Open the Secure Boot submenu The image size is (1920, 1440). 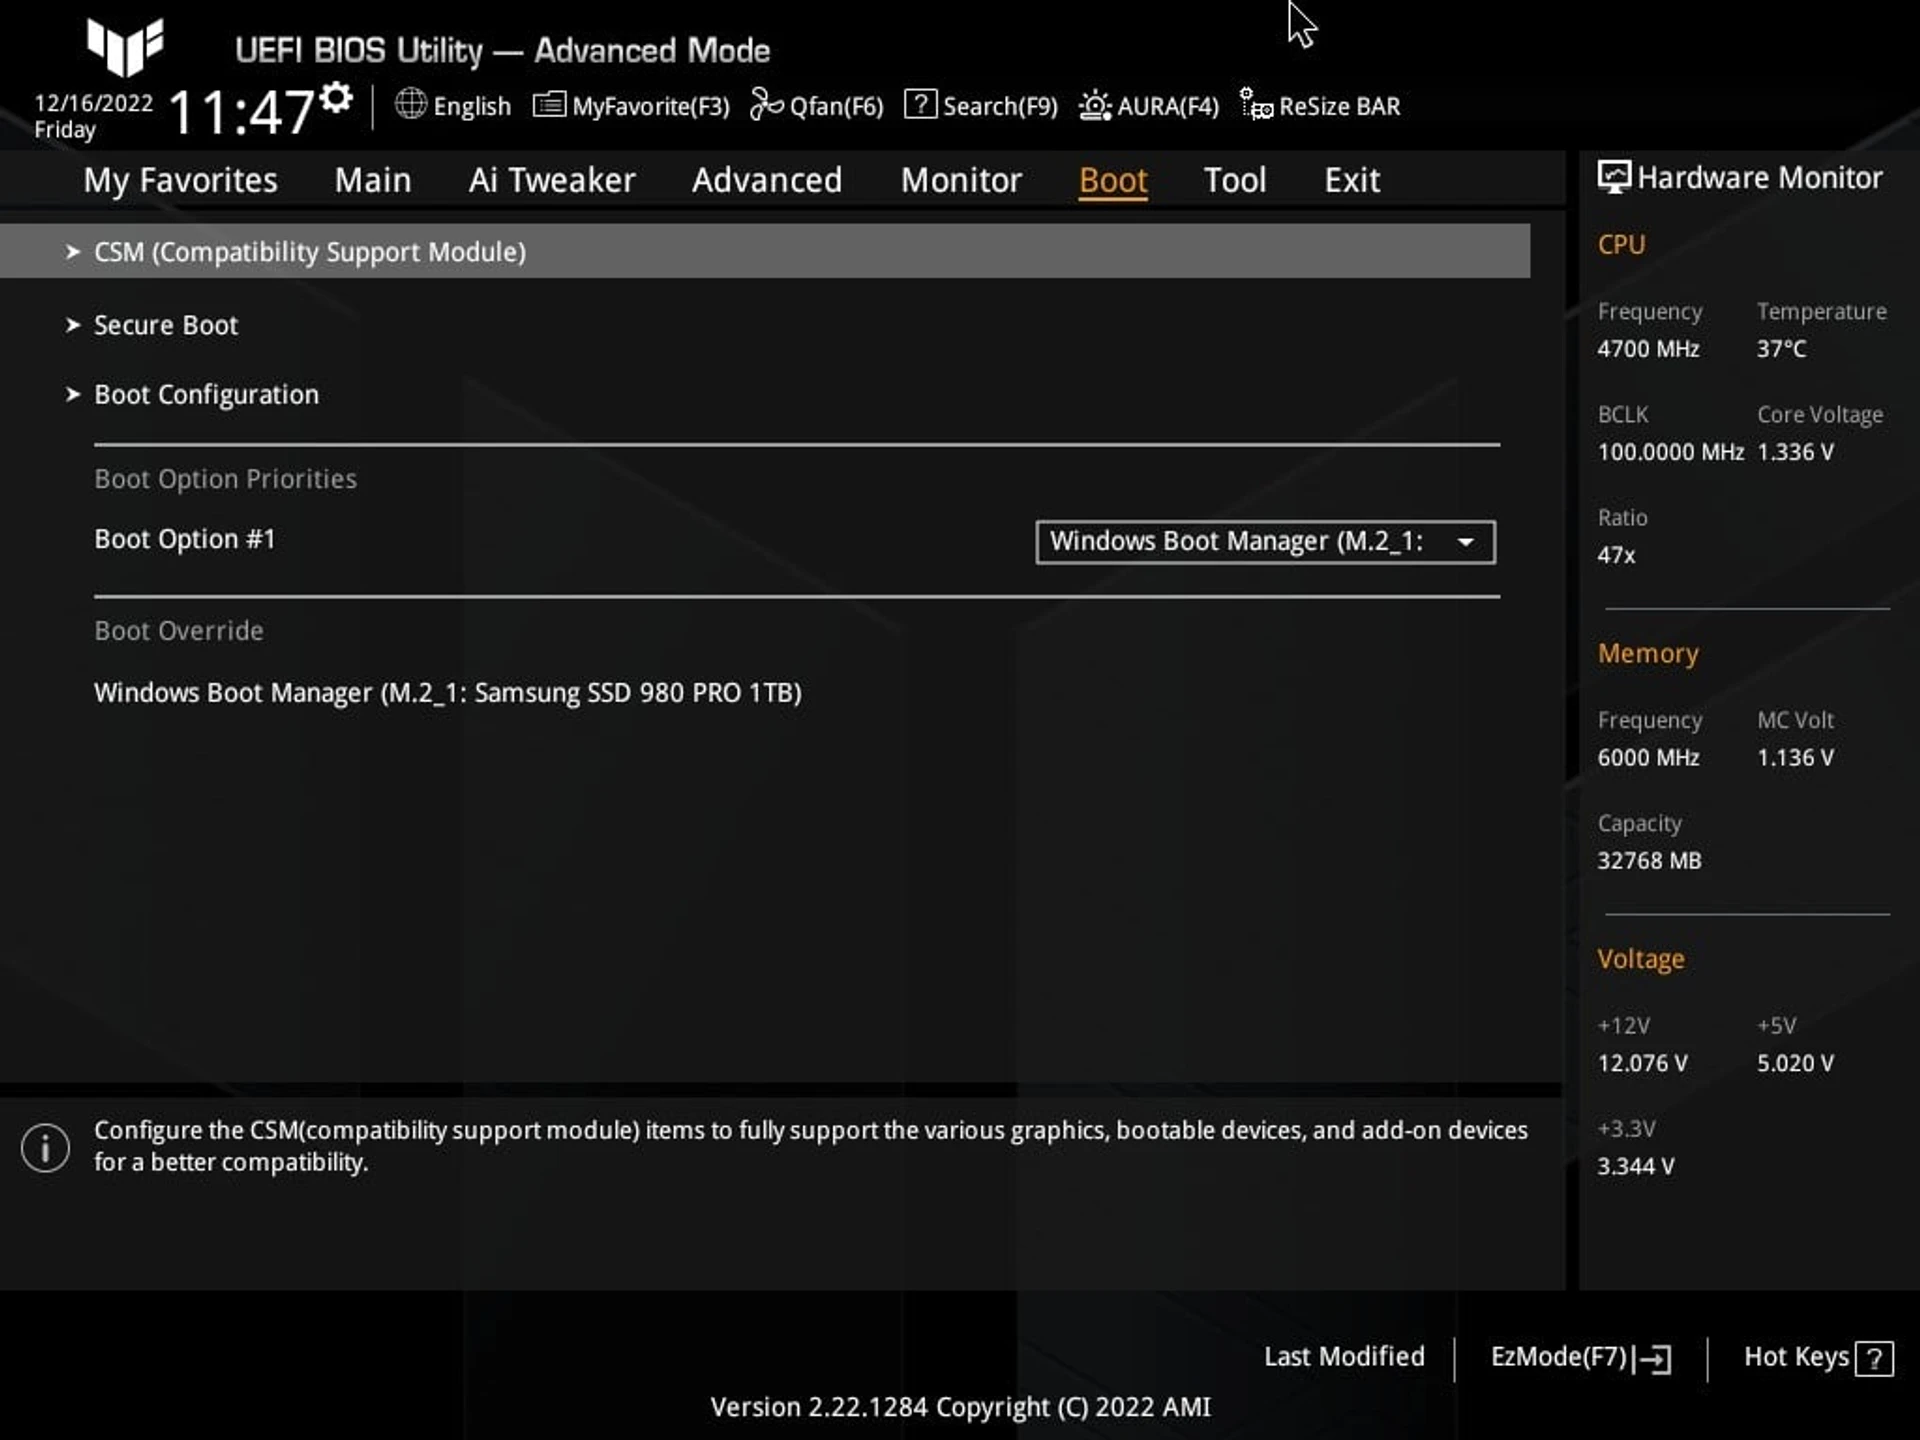coord(166,325)
